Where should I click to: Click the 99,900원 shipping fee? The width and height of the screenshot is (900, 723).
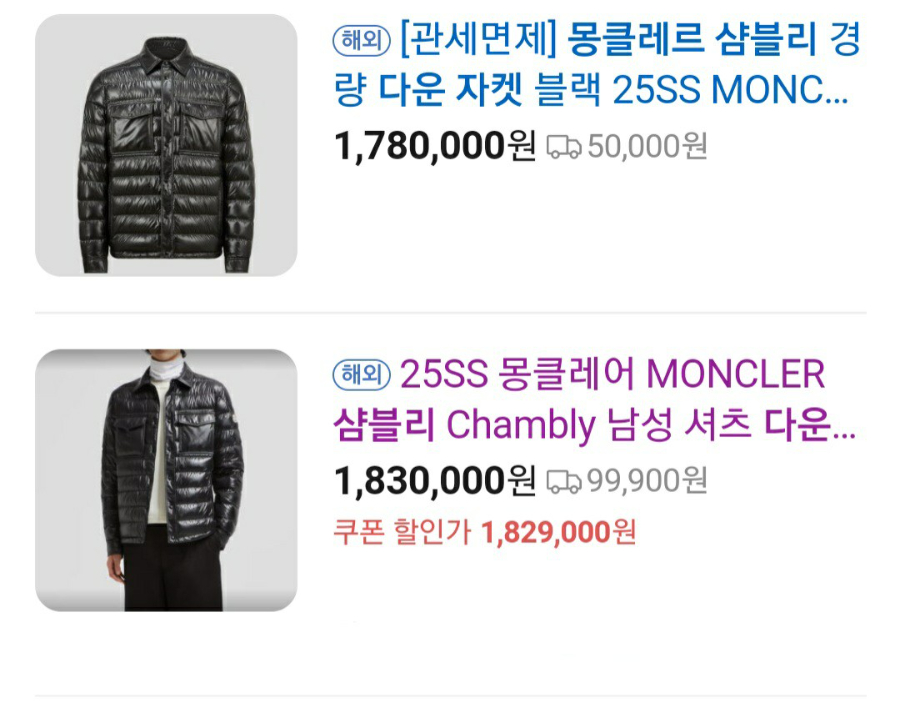pos(647,481)
